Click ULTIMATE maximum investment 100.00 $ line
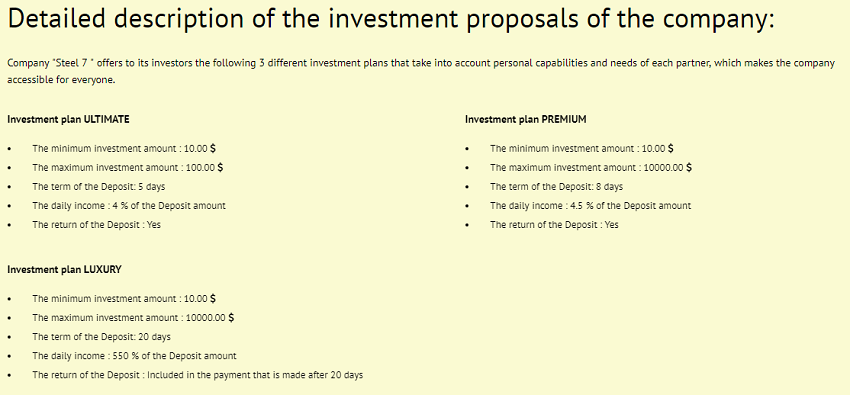 [128, 167]
